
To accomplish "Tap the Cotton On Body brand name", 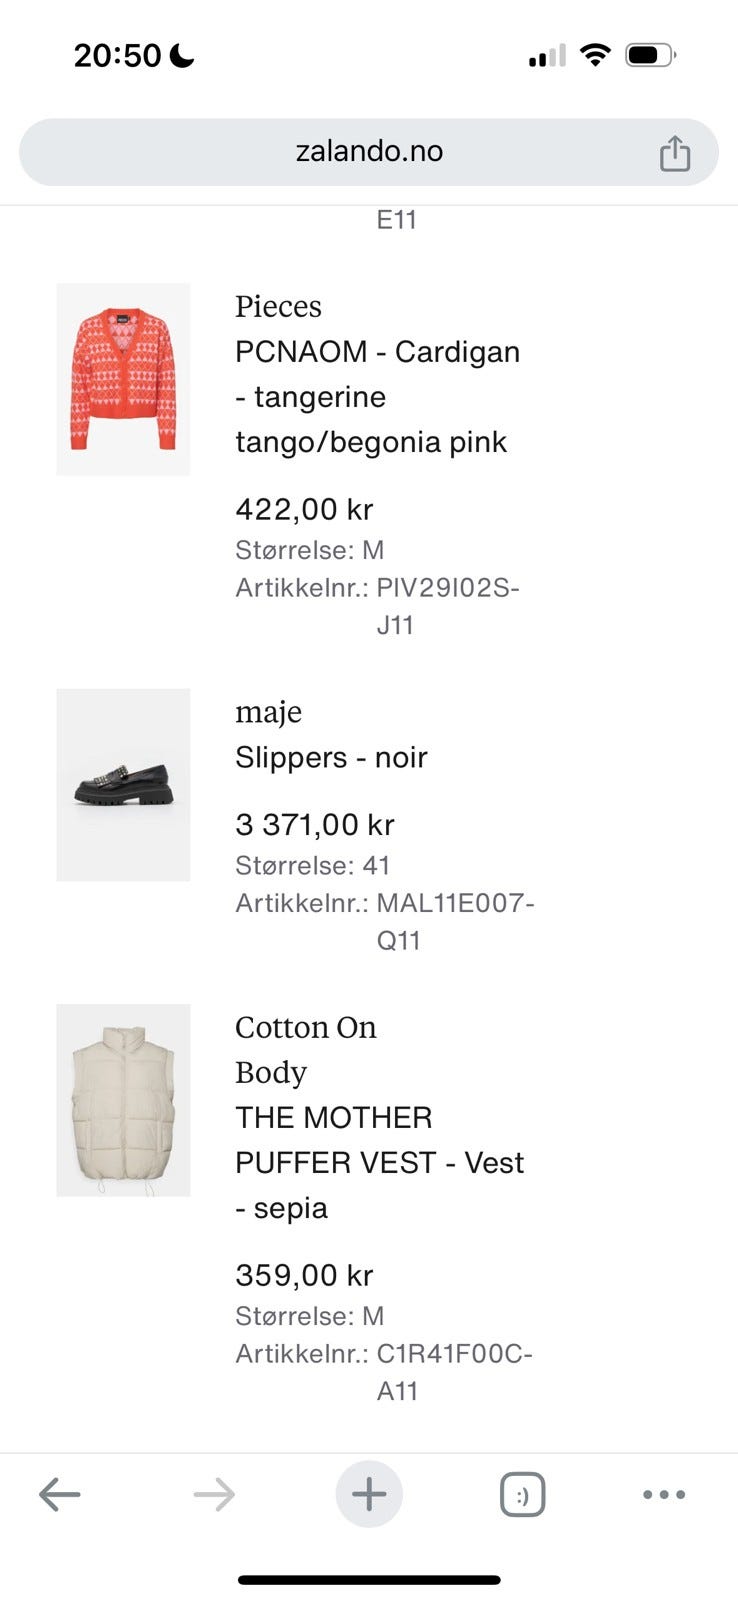I will click(305, 1049).
